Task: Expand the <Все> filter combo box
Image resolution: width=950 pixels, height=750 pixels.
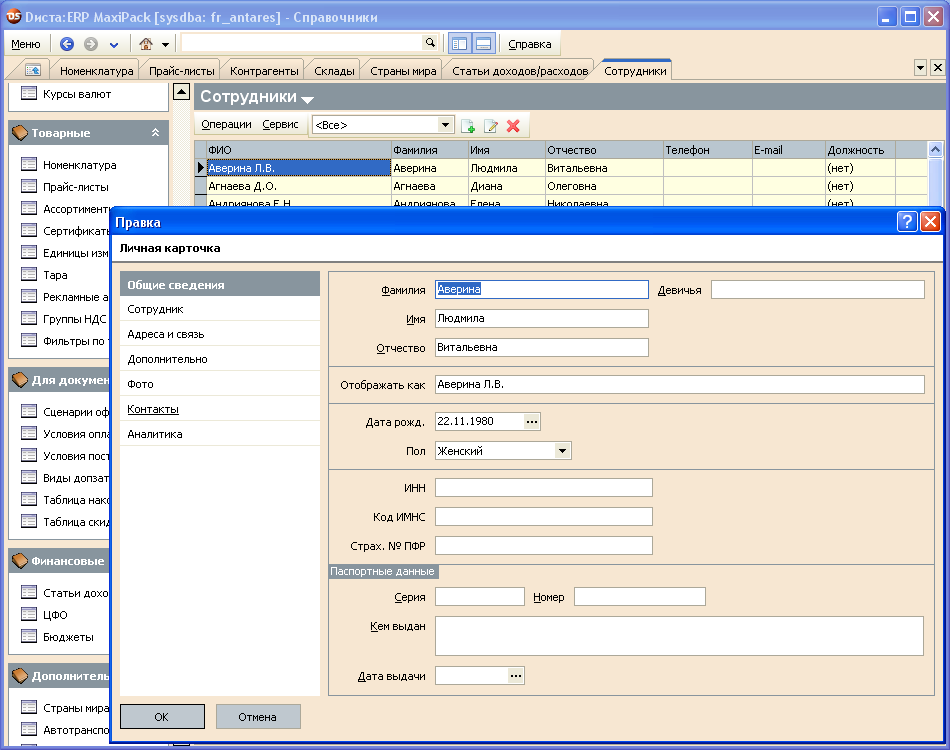Action: coord(446,125)
